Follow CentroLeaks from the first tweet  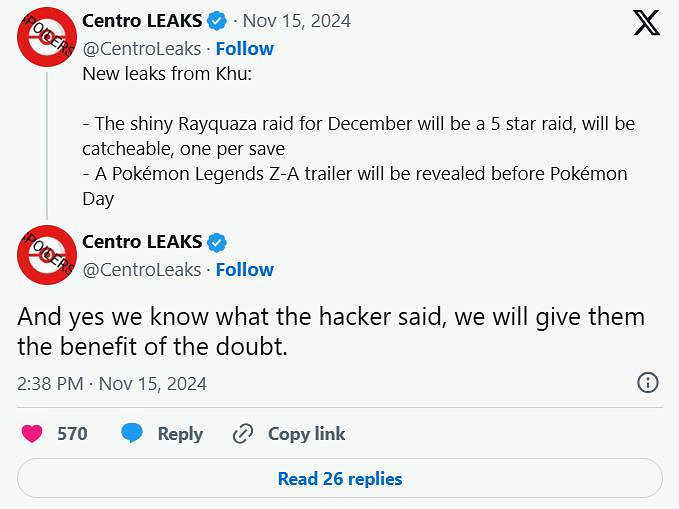[245, 48]
